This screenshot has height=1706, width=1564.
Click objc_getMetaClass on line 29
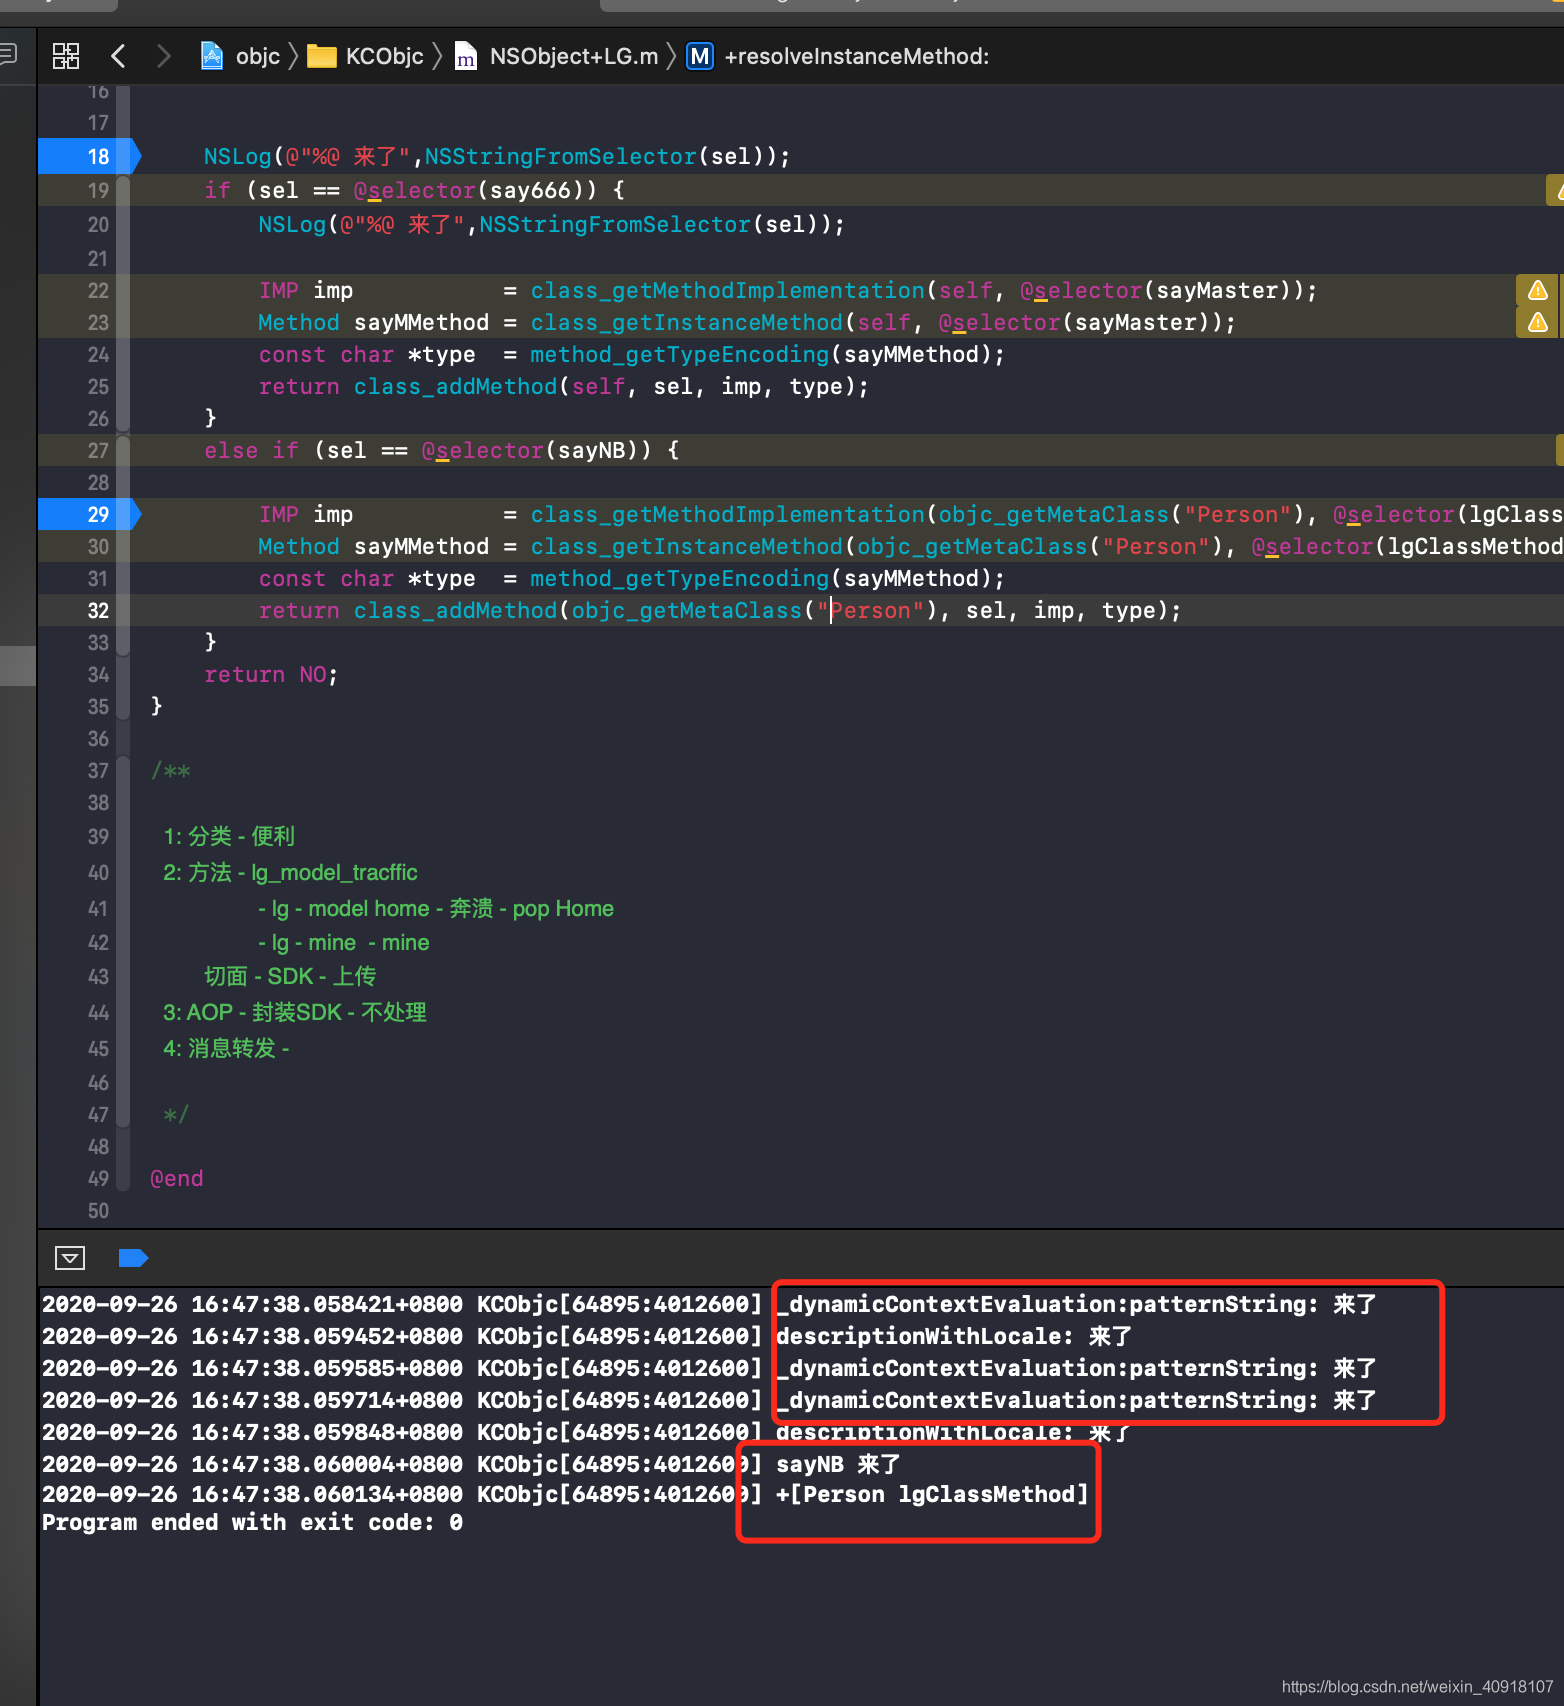point(1053,514)
